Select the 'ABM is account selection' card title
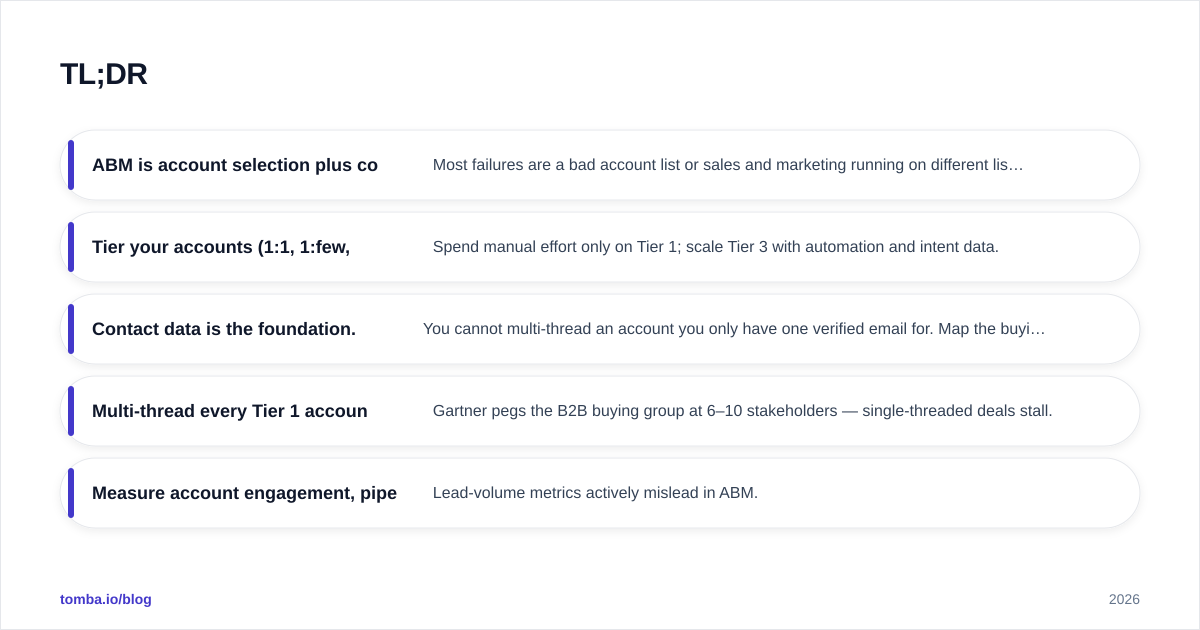 click(x=235, y=165)
